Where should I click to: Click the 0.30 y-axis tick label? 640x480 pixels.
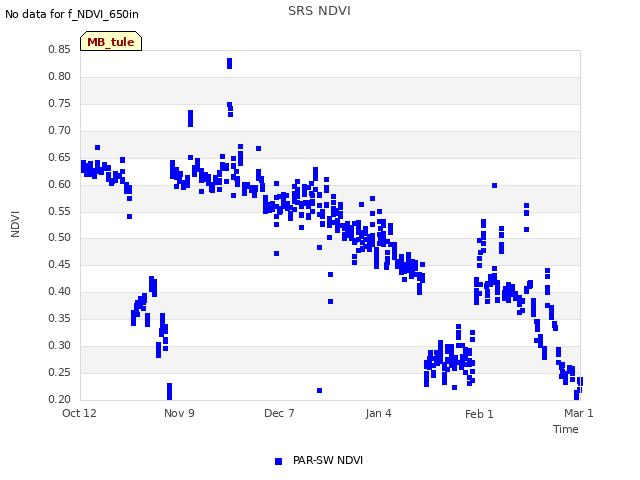click(x=60, y=345)
